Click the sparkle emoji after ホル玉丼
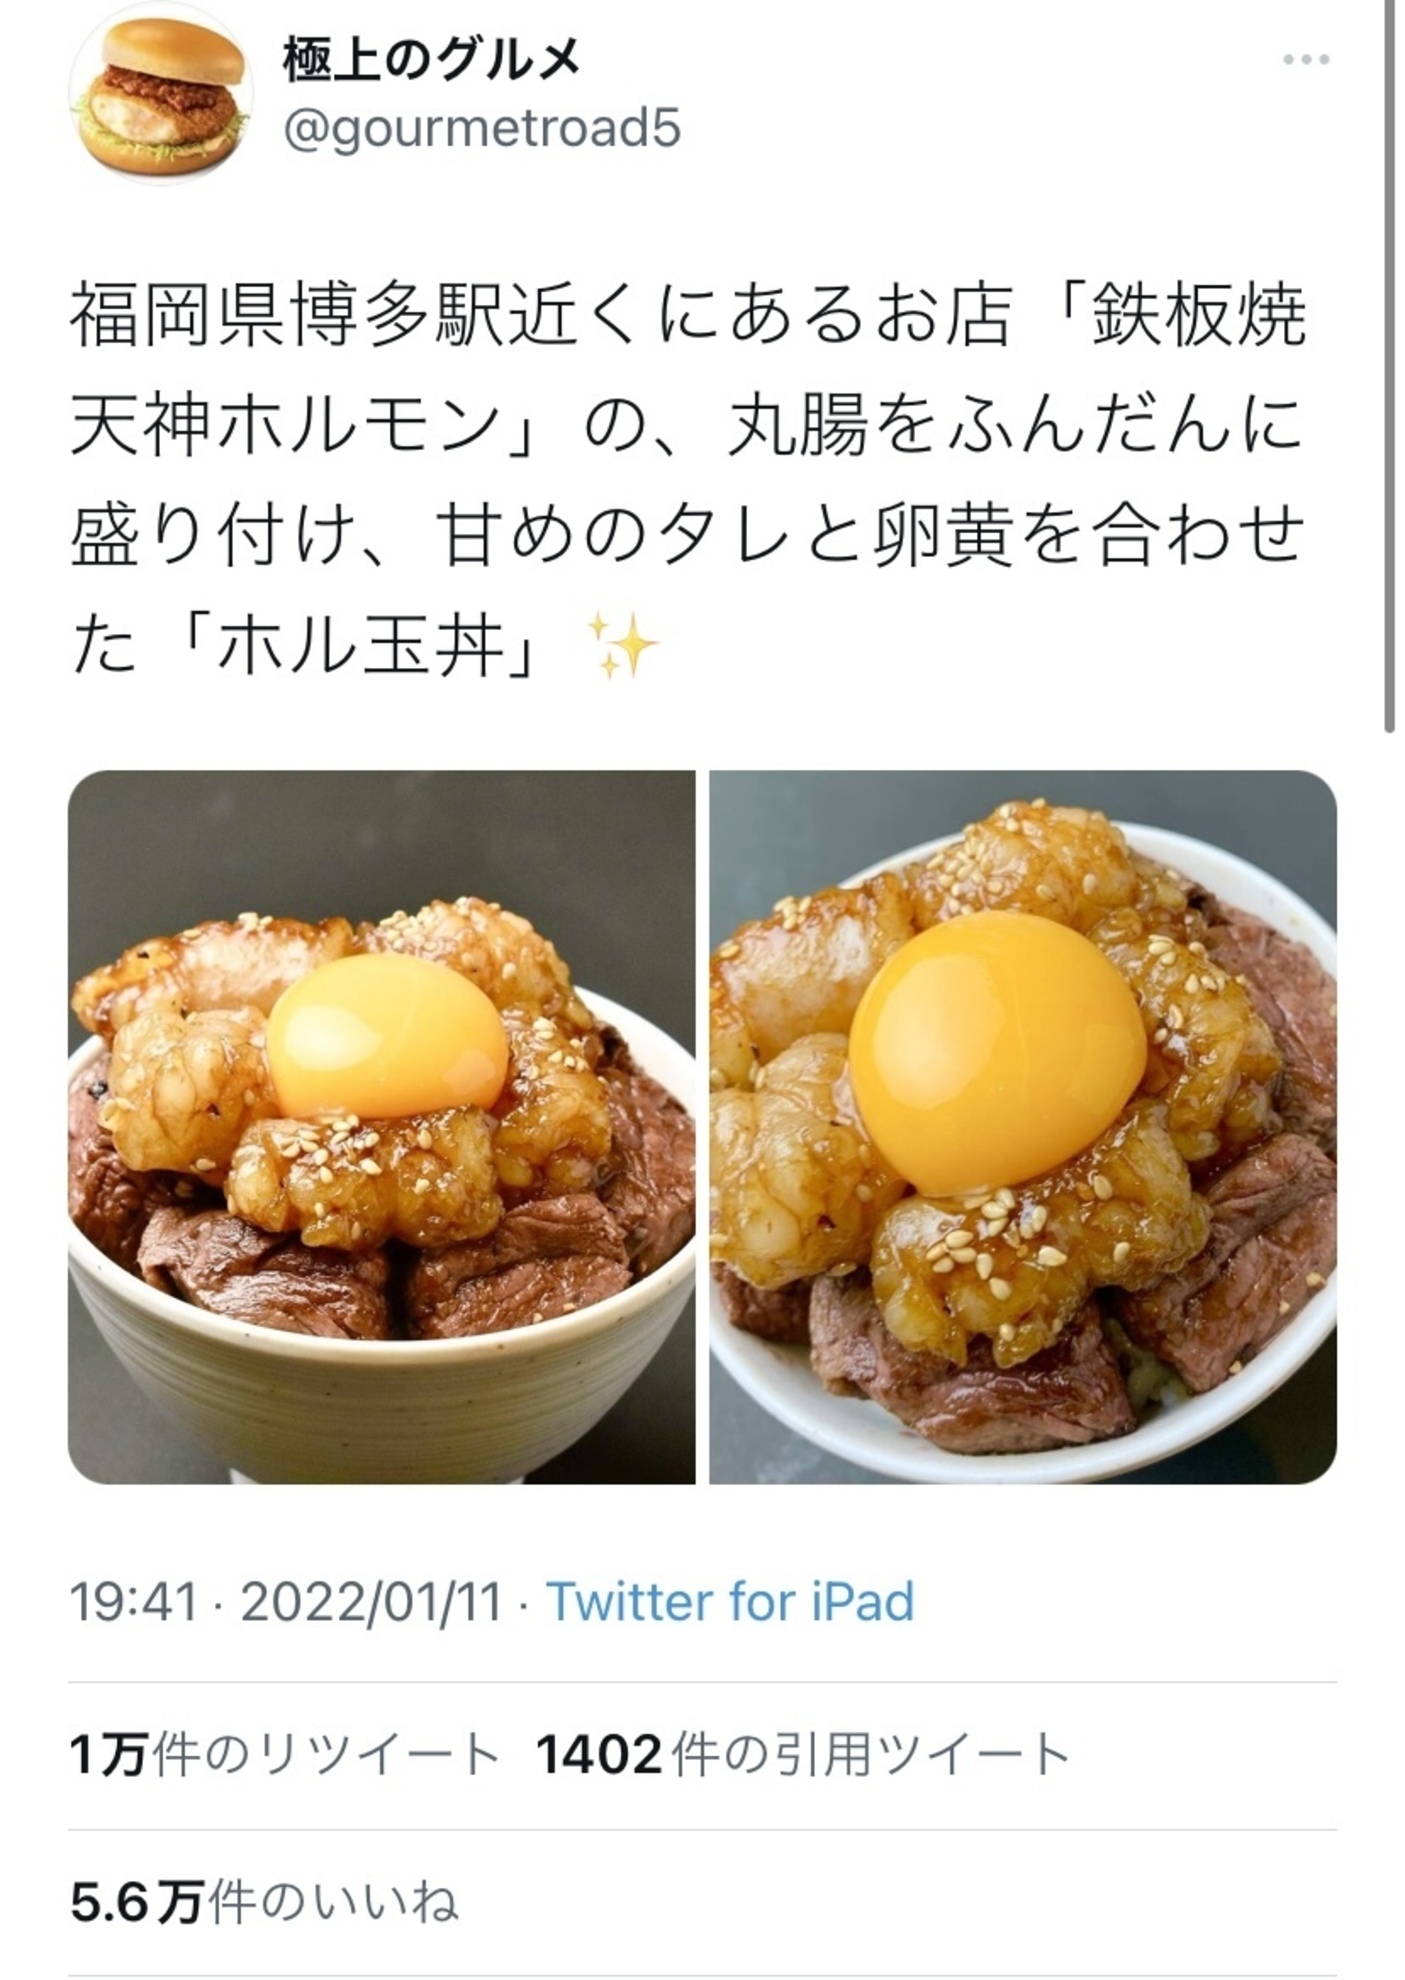Viewport: 1405px width, 1980px height. tap(621, 645)
